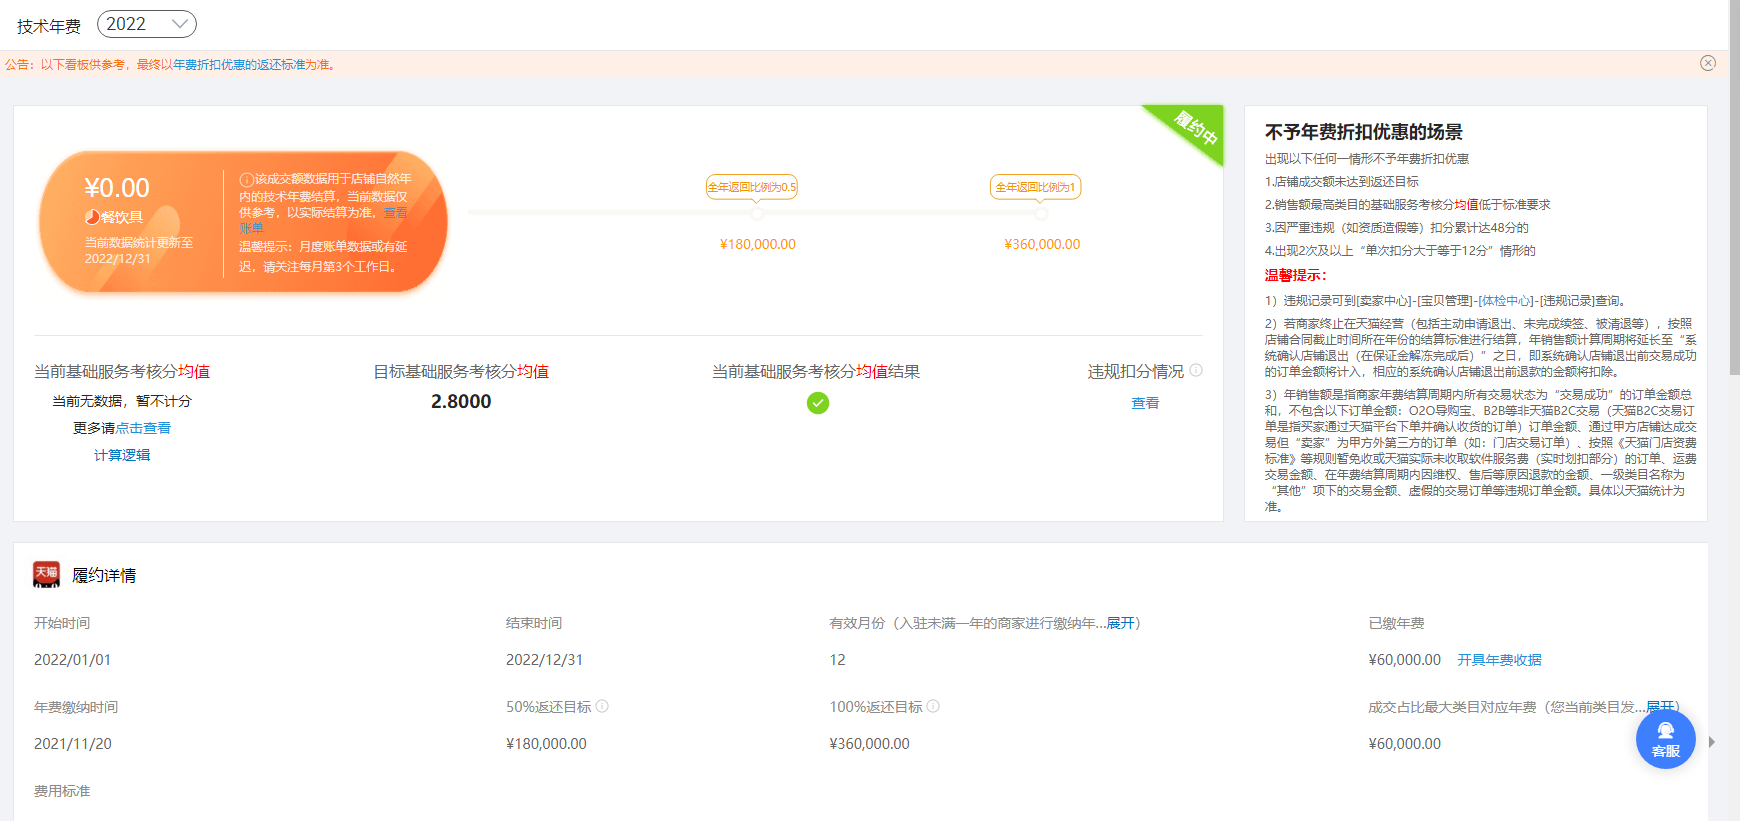Click the 天猫 logo icon
Image resolution: width=1740 pixels, height=821 pixels.
(46, 574)
